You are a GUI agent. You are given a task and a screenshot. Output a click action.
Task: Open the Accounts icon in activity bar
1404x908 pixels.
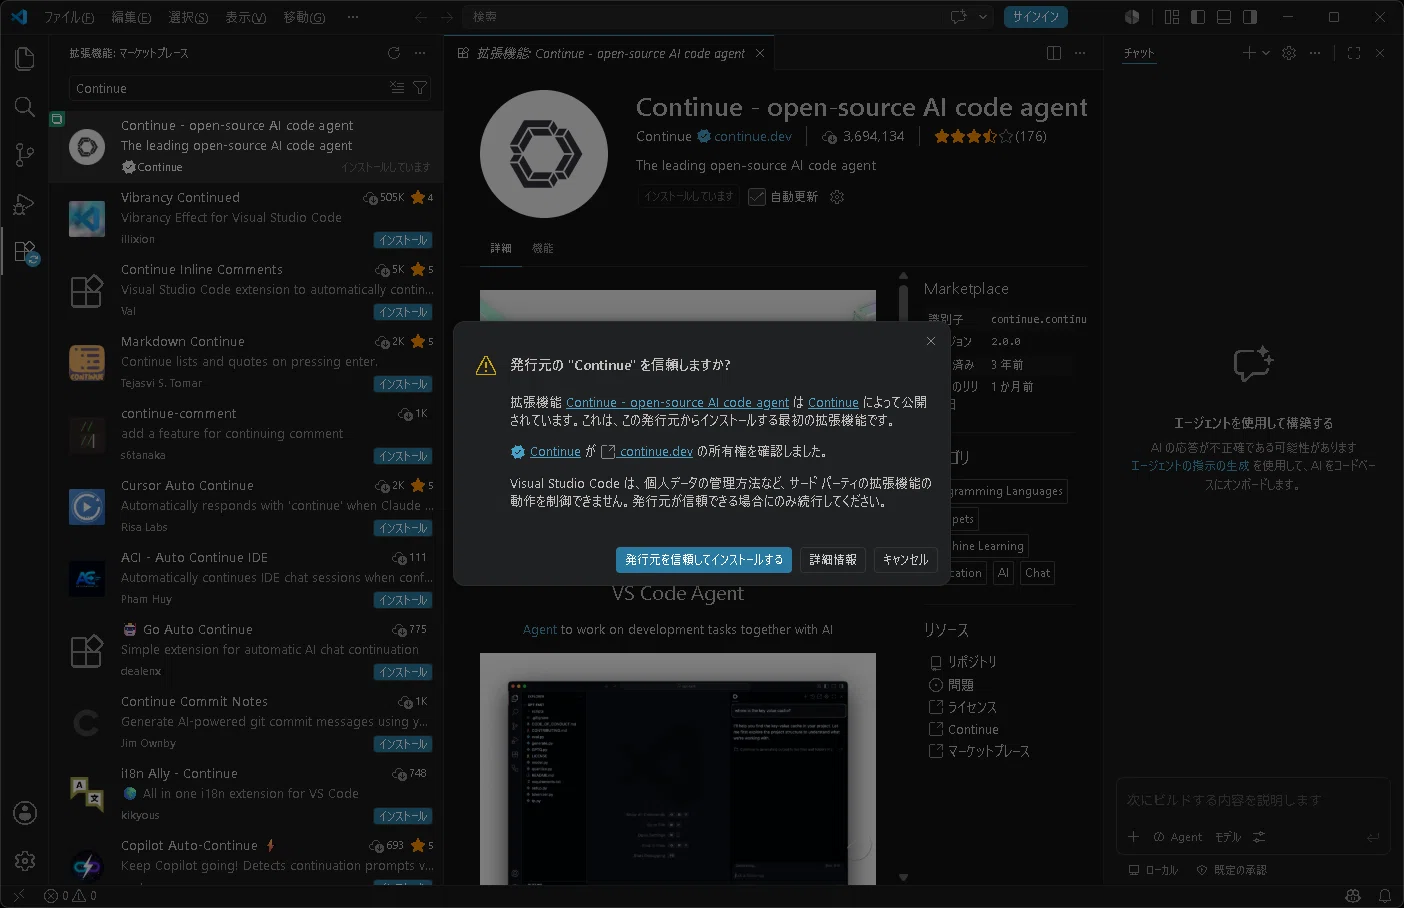click(x=25, y=813)
